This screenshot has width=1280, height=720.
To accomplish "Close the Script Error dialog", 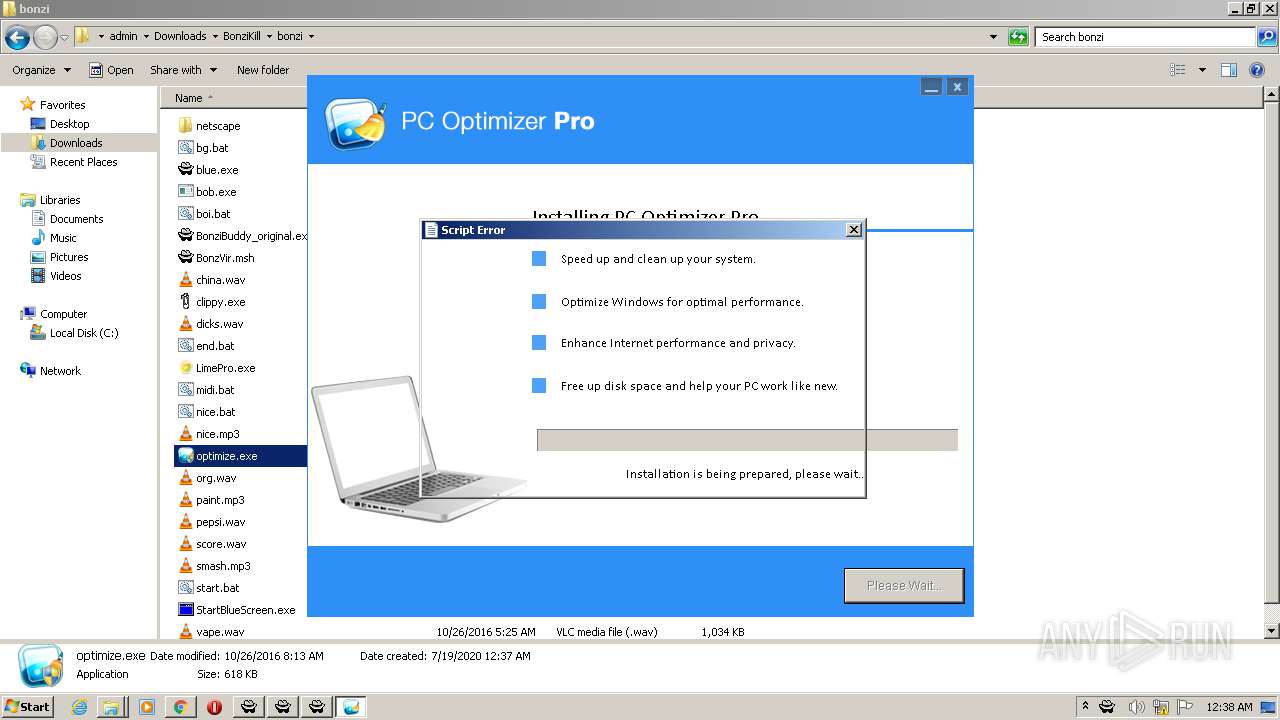I will point(853,230).
